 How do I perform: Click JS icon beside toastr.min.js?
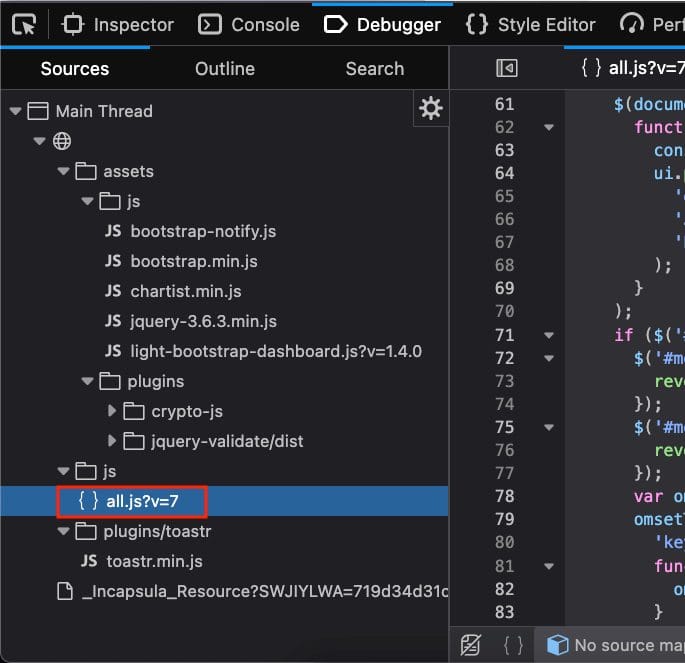pos(89,561)
